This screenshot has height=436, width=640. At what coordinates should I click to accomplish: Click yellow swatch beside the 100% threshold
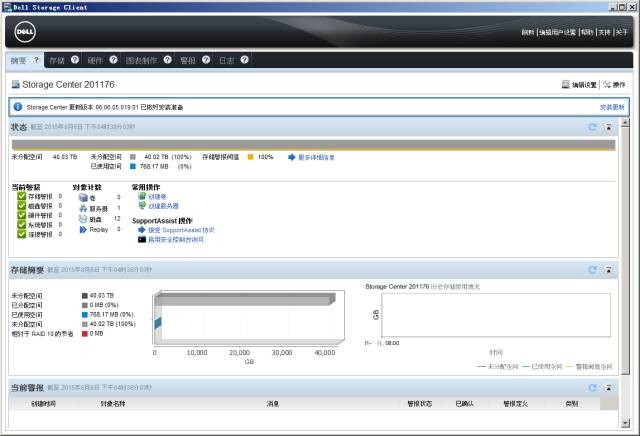pos(251,157)
